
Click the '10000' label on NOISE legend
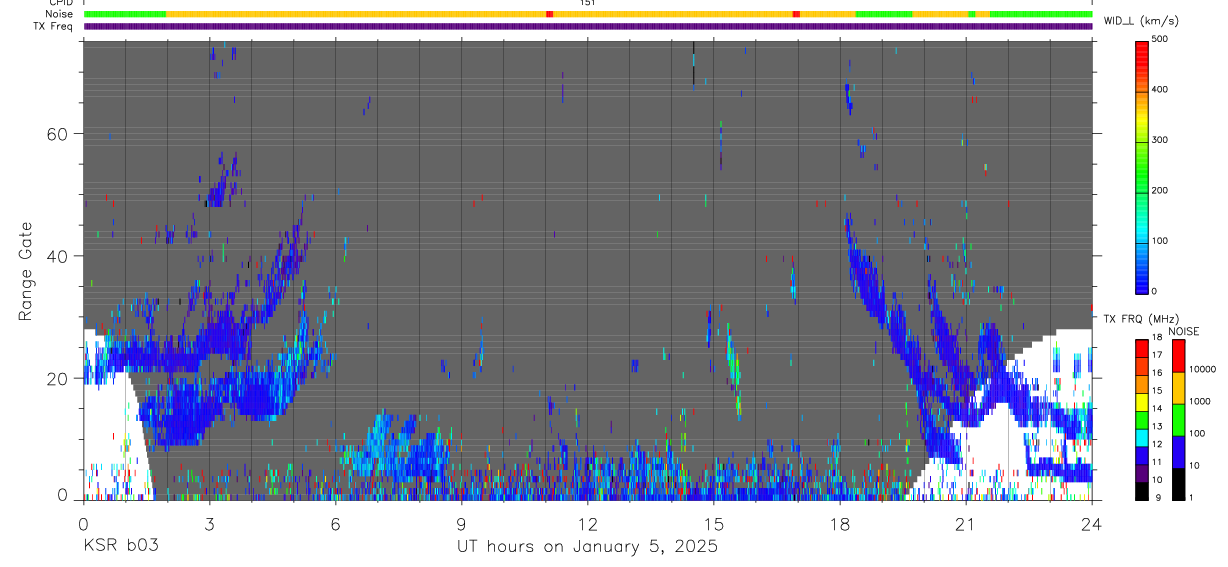point(1204,369)
